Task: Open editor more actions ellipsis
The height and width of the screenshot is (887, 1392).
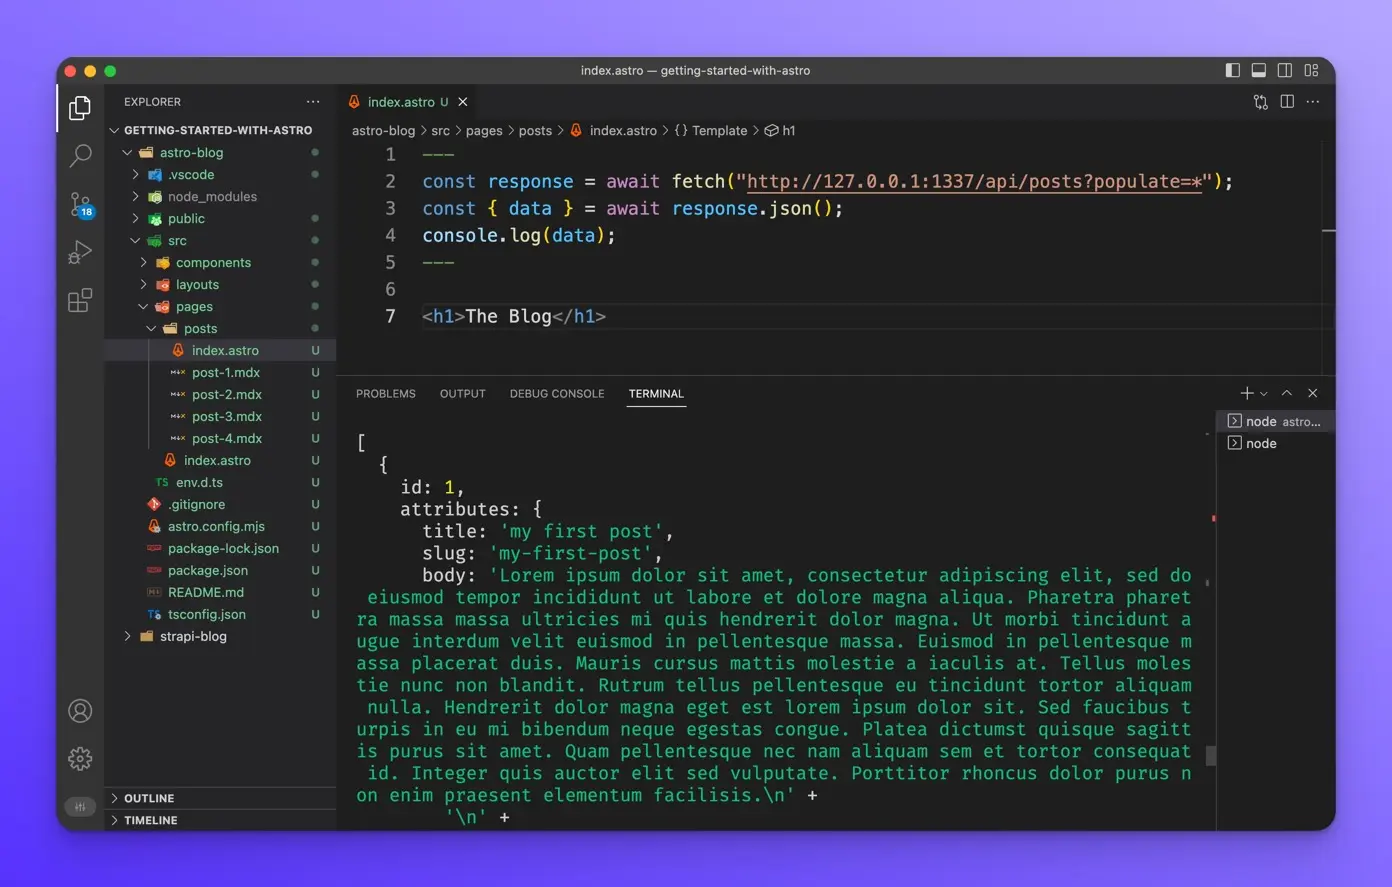Action: 1313,102
